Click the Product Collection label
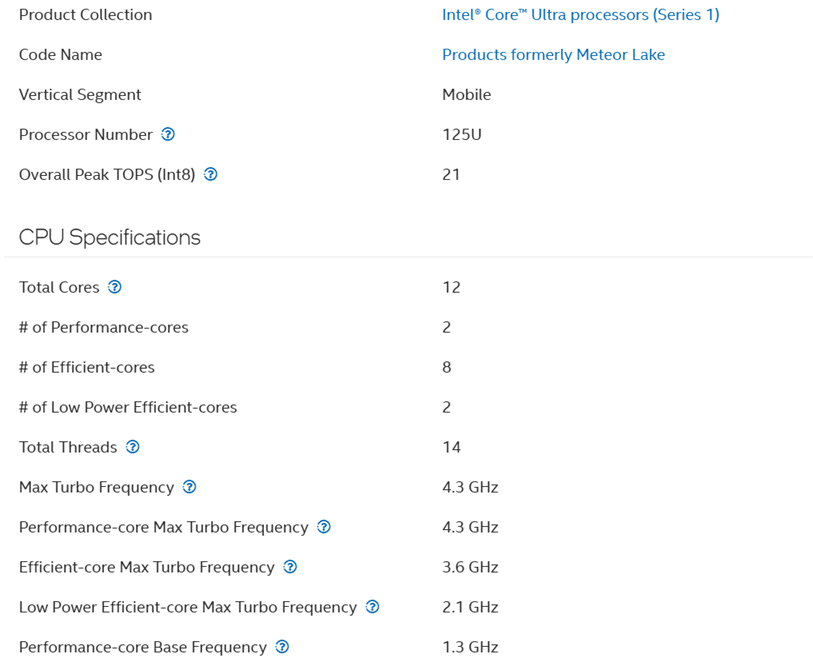This screenshot has width=813, height=670. 86,15
